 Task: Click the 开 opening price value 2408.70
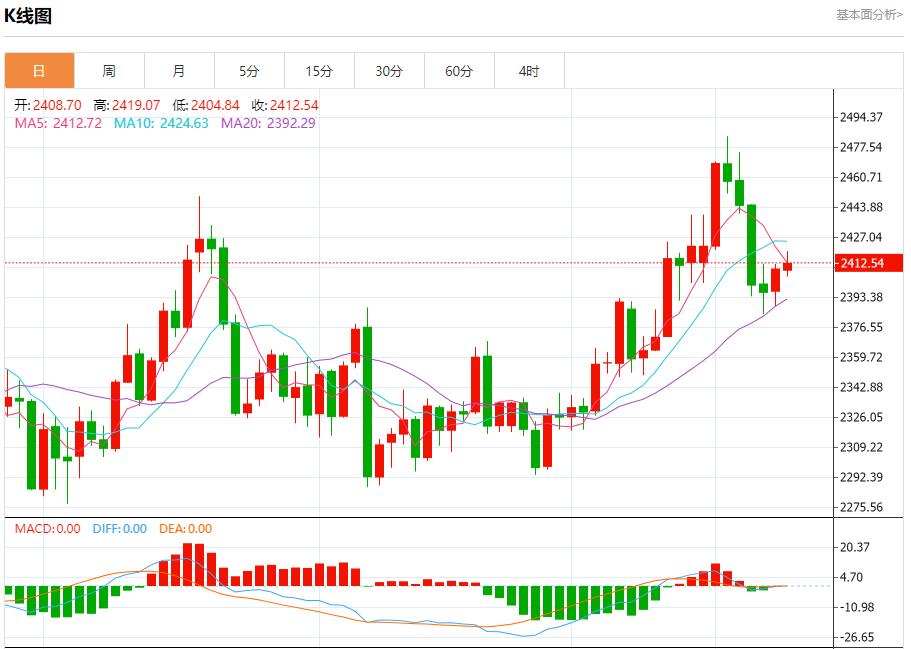click(x=56, y=105)
